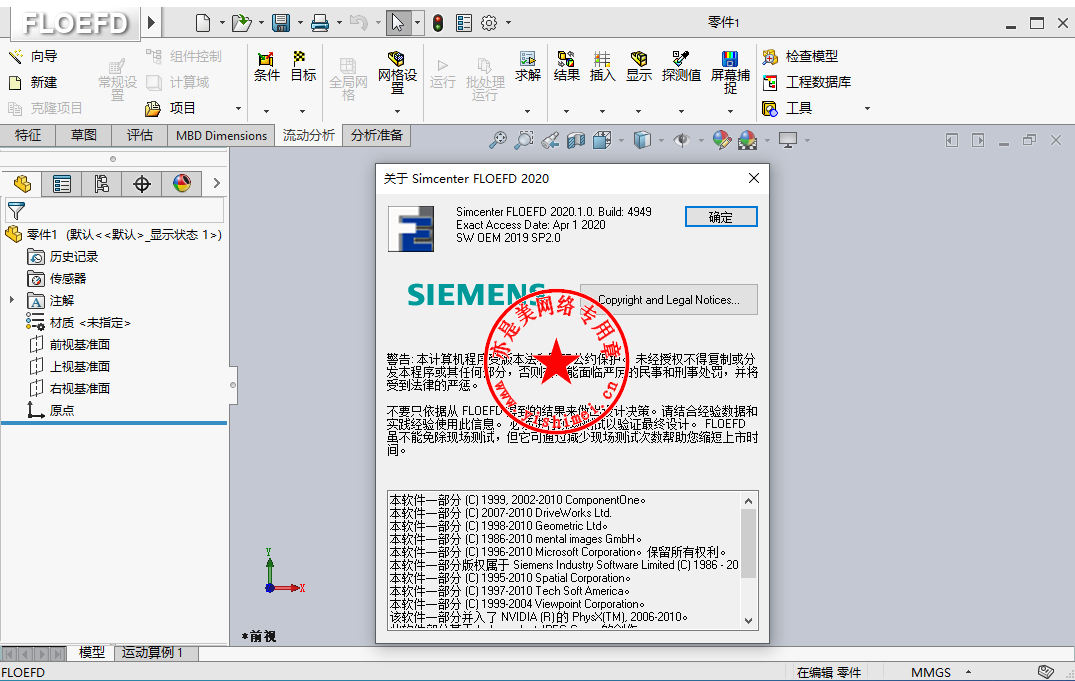1075x681 pixels.
Task: Click the Open file icon
Action: 241,23
